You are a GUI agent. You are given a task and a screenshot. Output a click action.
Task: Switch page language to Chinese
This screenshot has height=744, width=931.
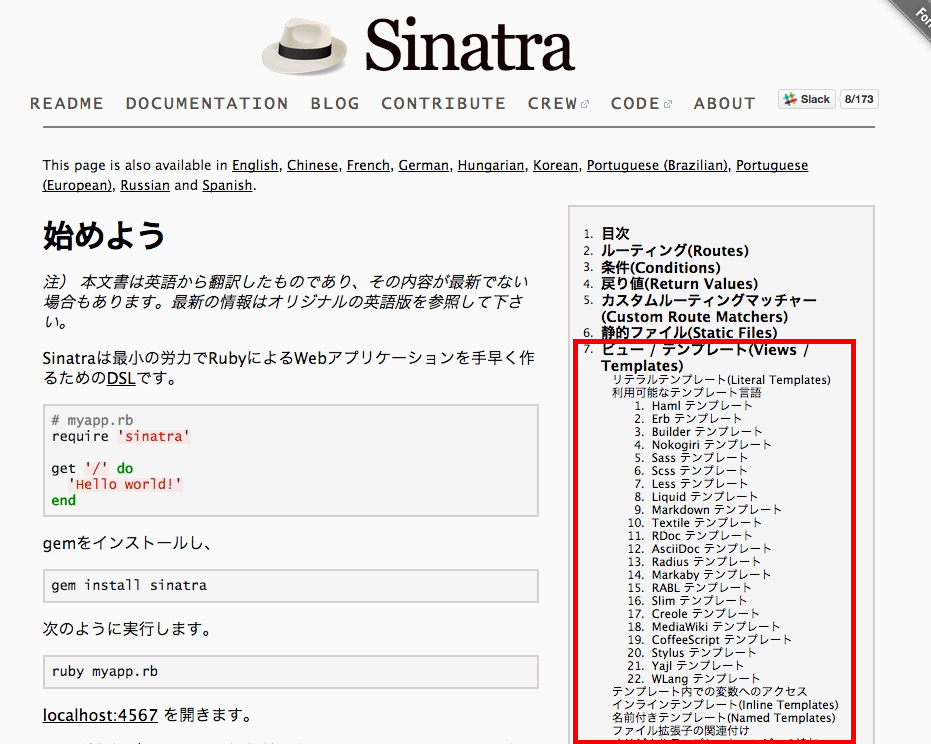[x=312, y=165]
